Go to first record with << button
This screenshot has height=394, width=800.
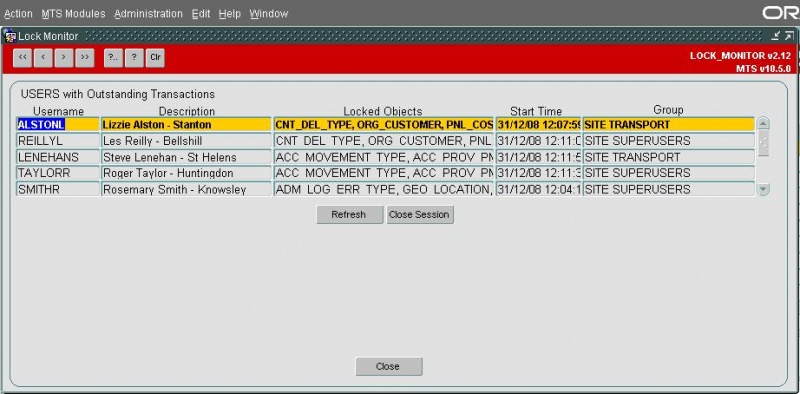(22, 58)
